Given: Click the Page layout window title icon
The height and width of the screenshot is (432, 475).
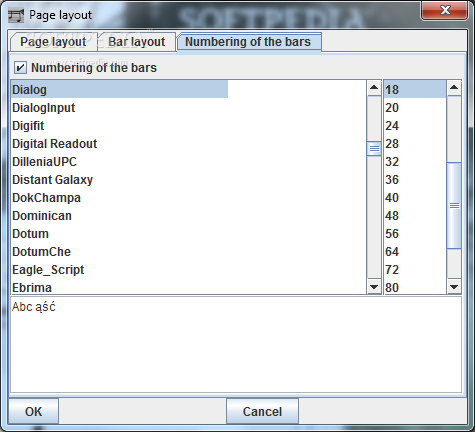Looking at the screenshot, I should (x=16, y=15).
